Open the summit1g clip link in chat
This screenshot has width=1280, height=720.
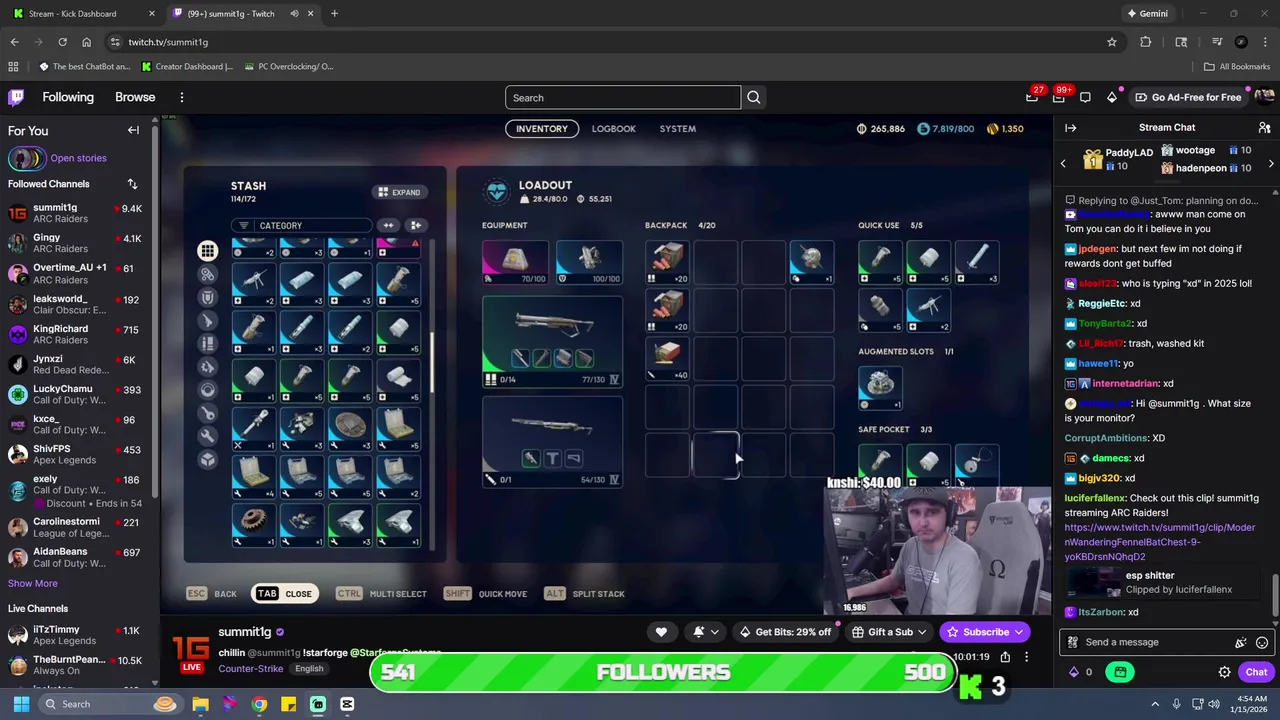click(1160, 542)
